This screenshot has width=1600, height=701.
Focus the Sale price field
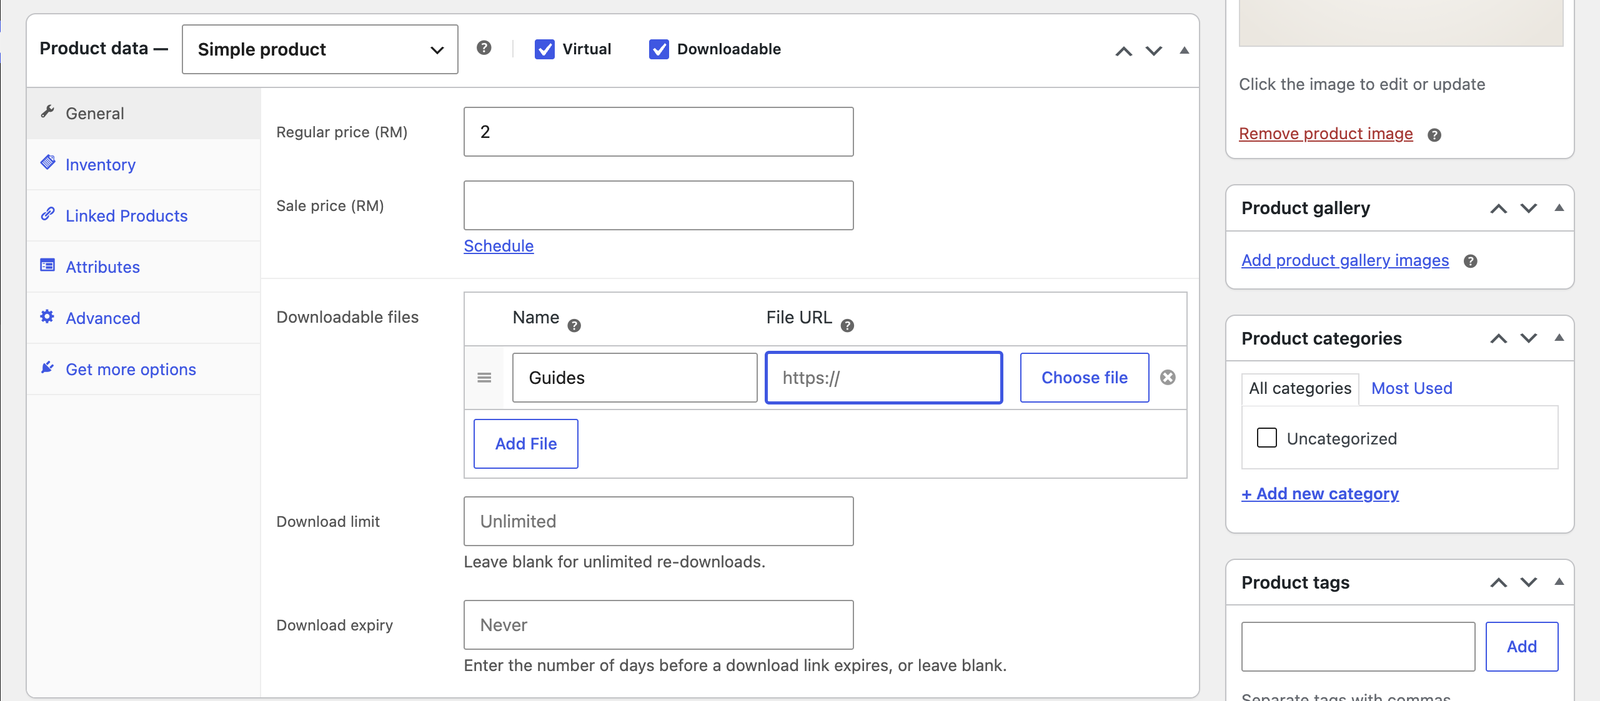pos(658,205)
